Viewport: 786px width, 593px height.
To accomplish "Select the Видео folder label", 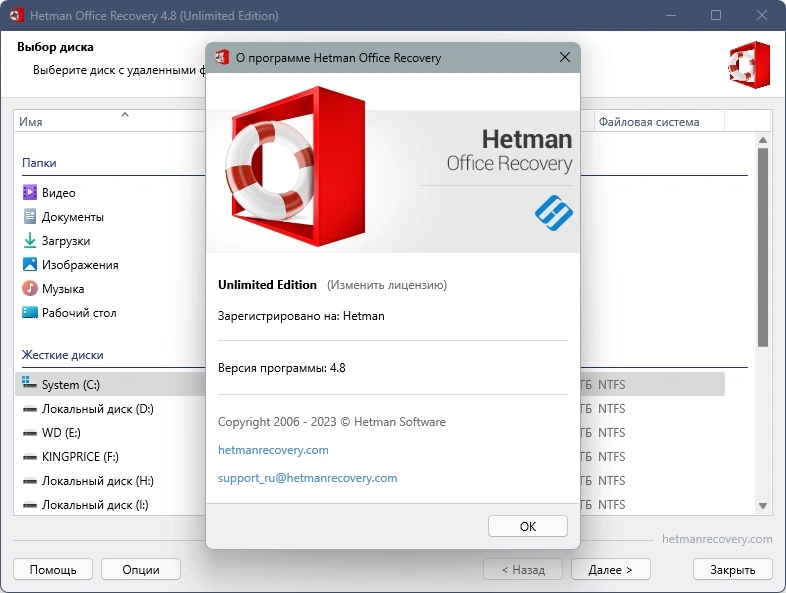I will (59, 192).
